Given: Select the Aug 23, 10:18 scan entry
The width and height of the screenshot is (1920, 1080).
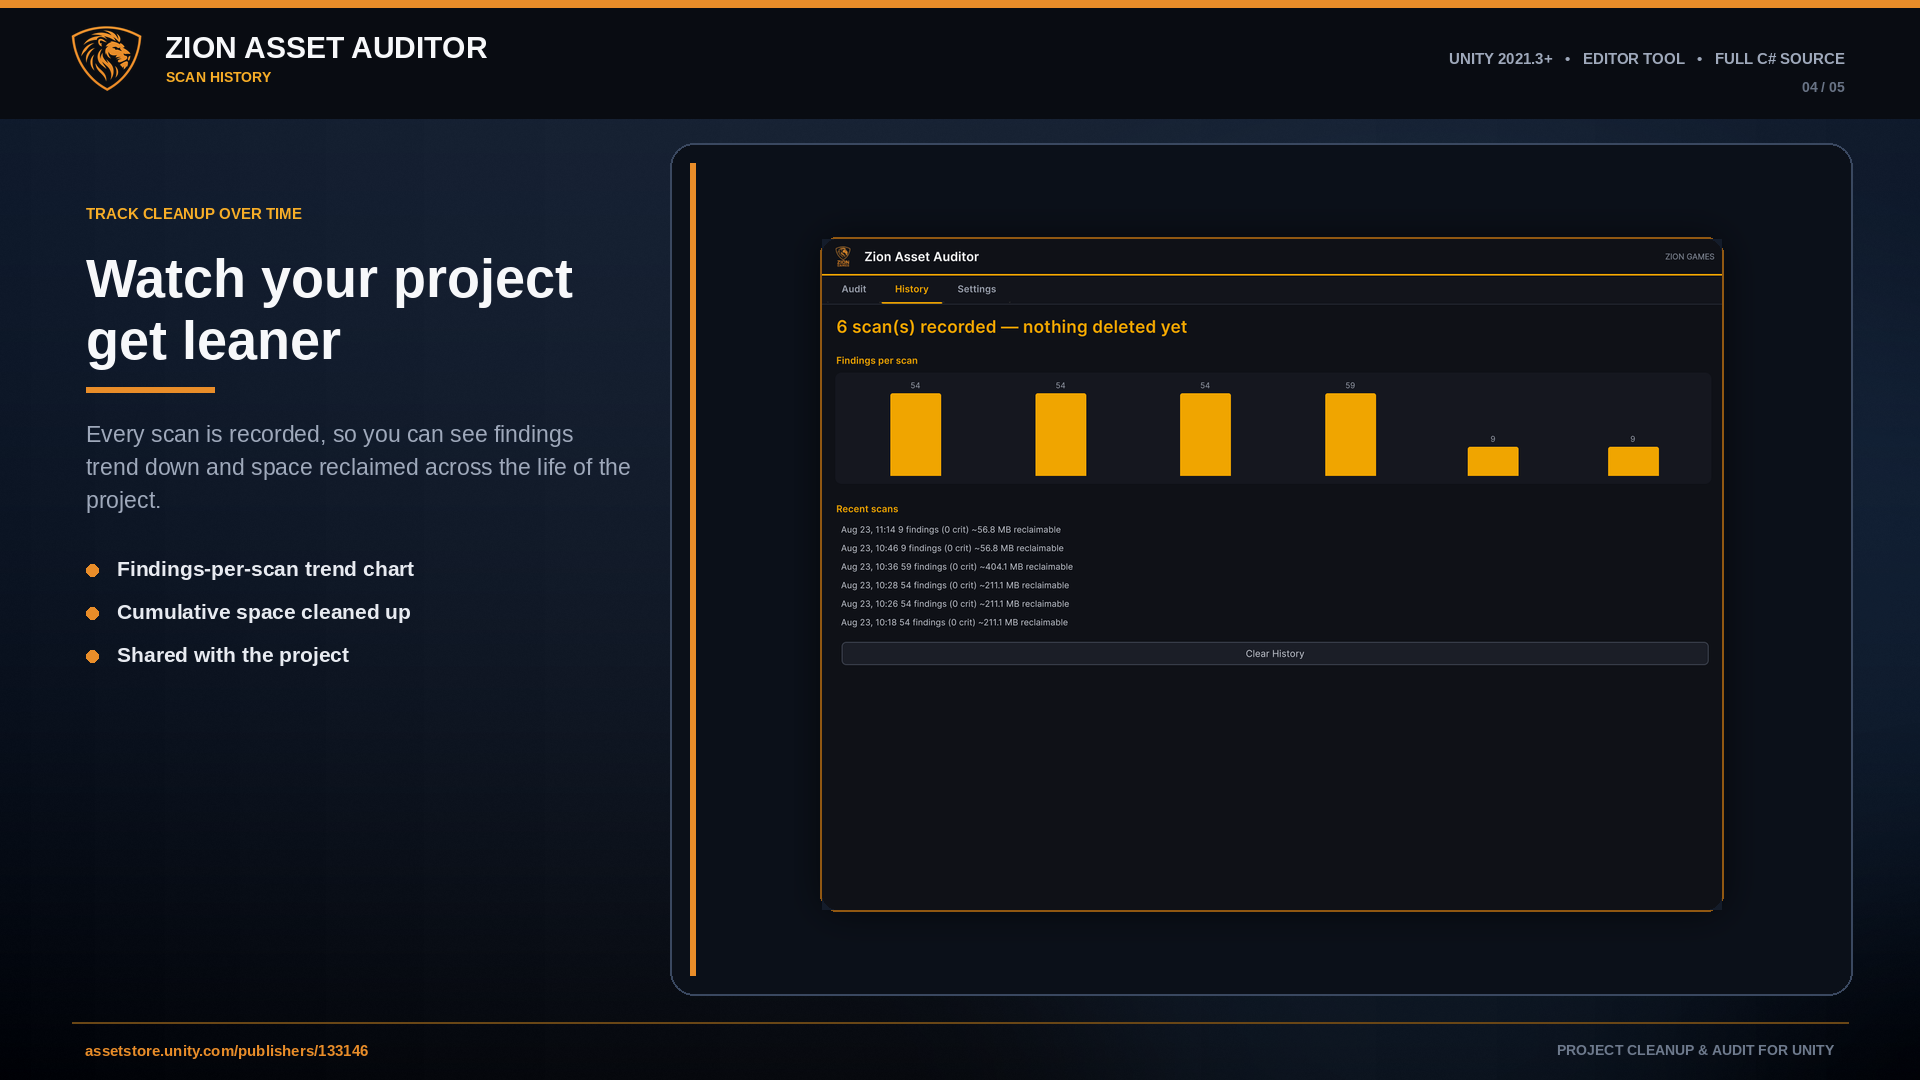Looking at the screenshot, I should pyautogui.click(x=954, y=623).
